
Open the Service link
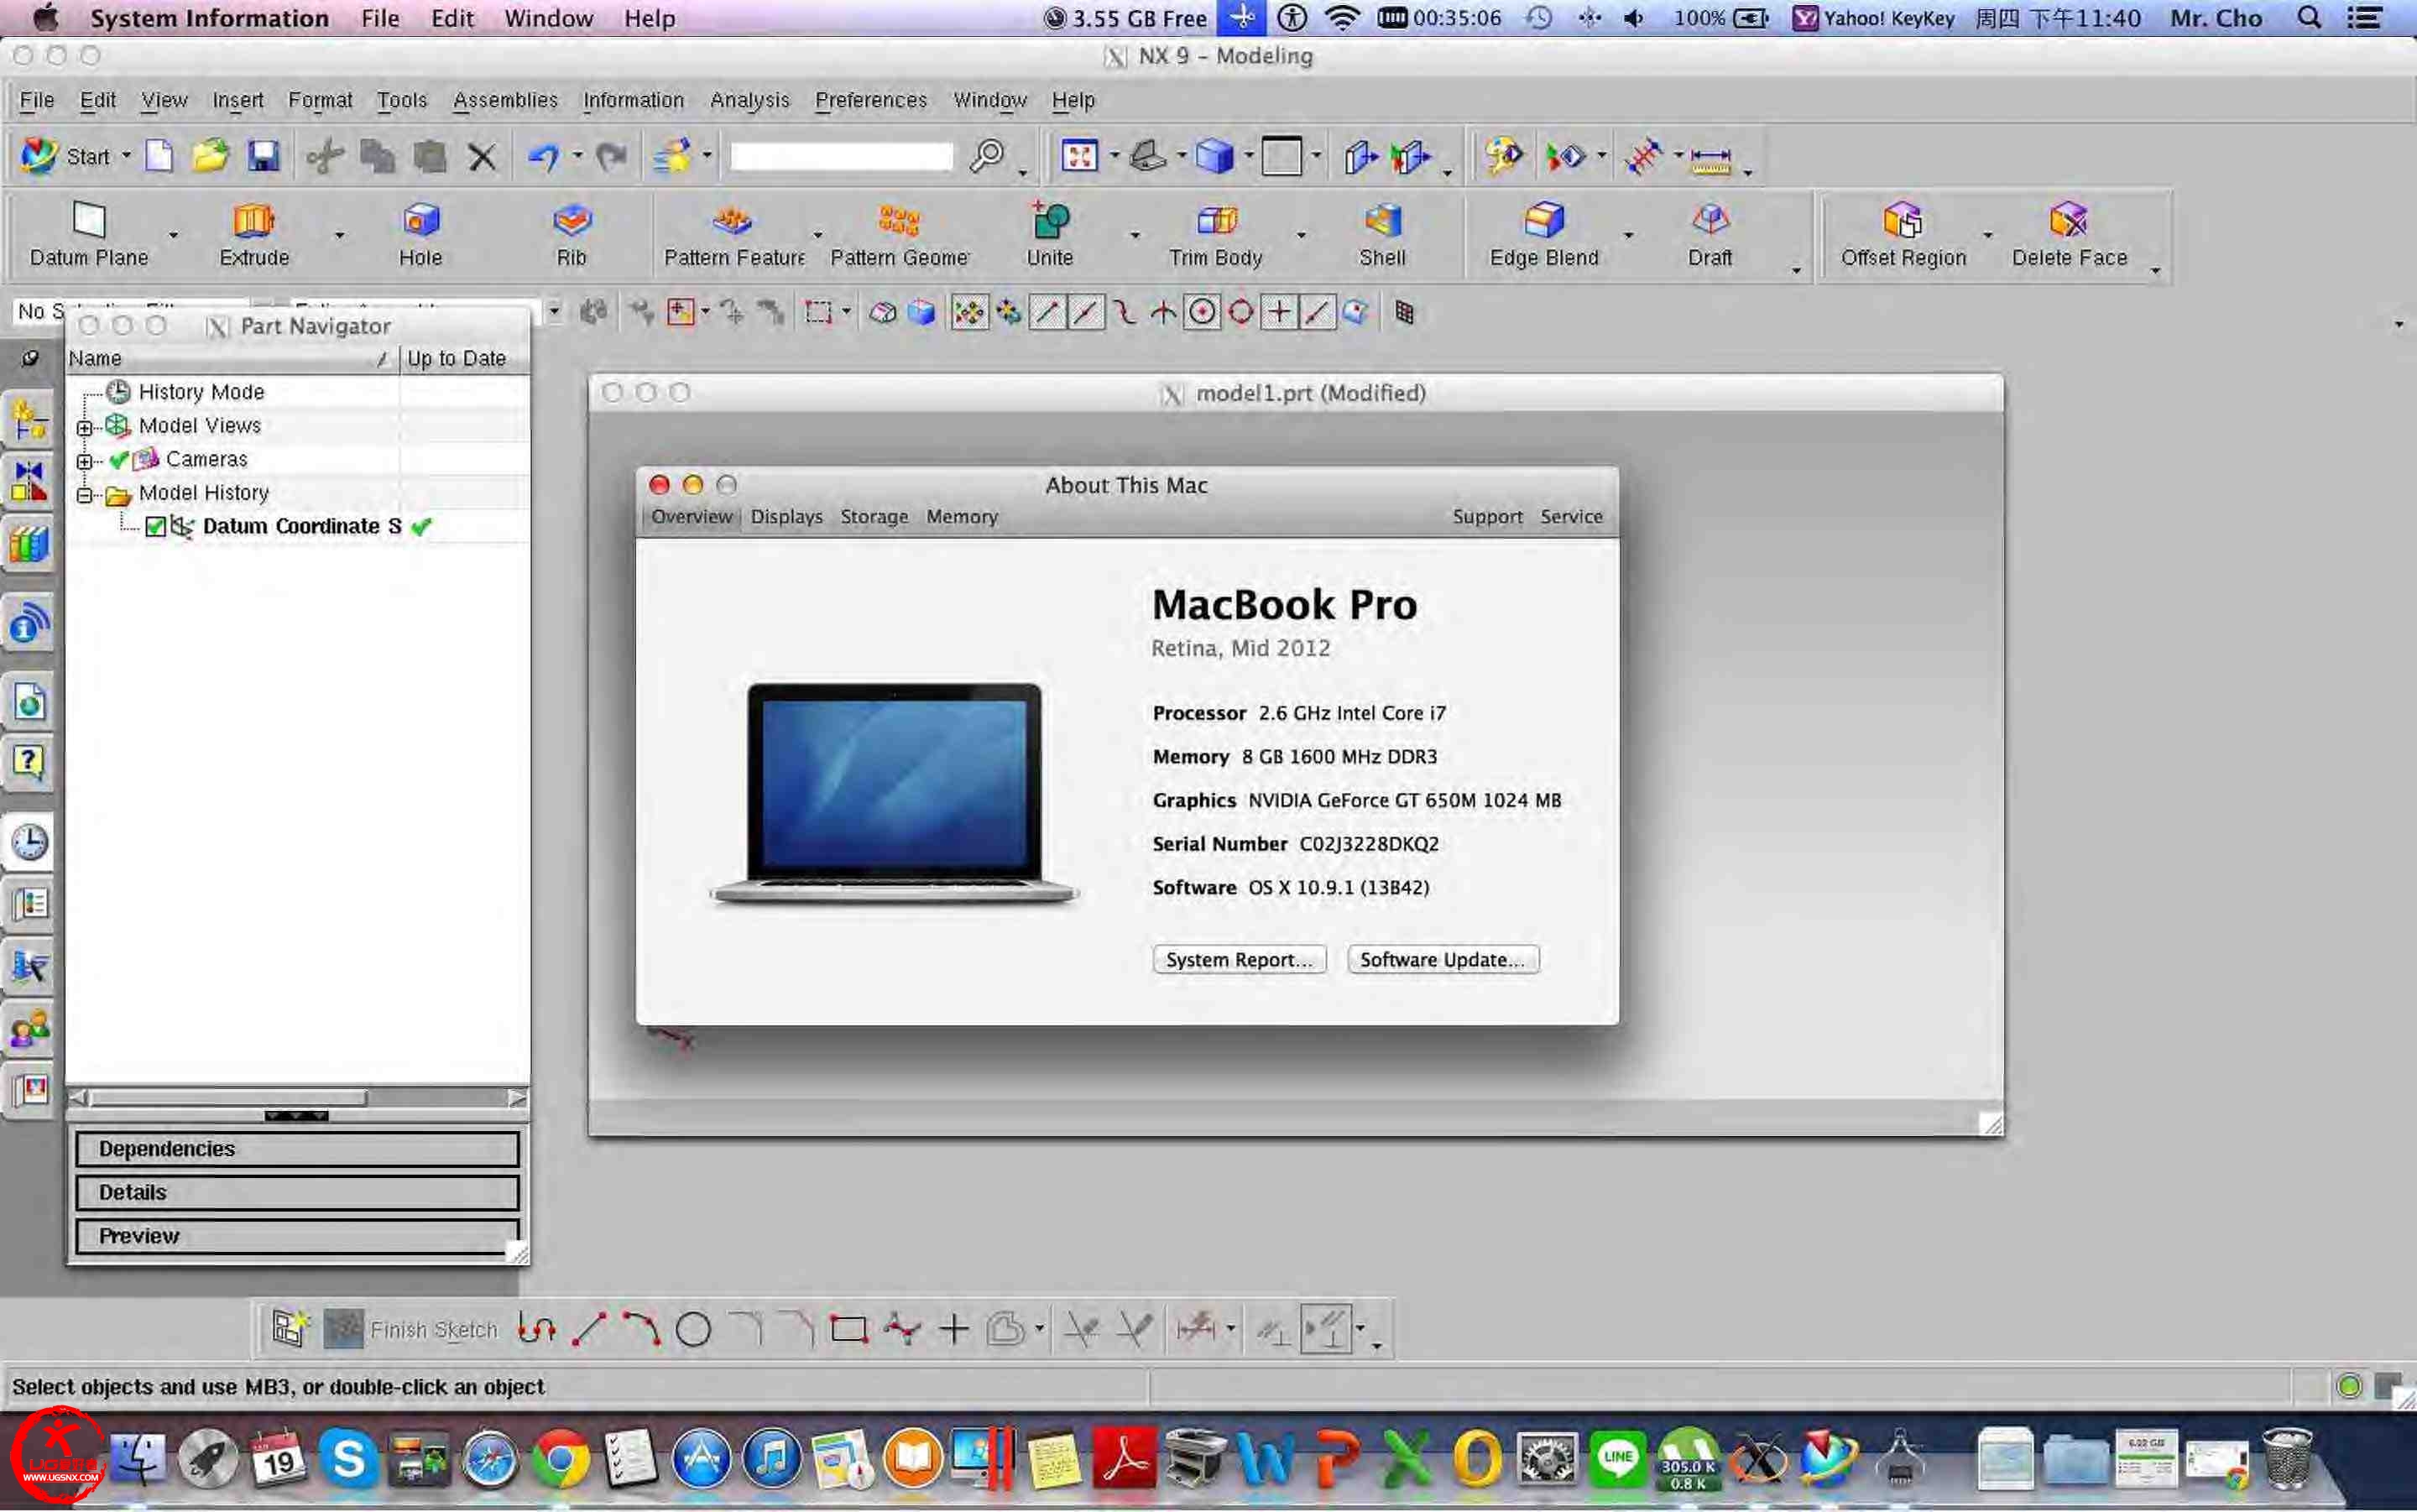pos(1571,517)
